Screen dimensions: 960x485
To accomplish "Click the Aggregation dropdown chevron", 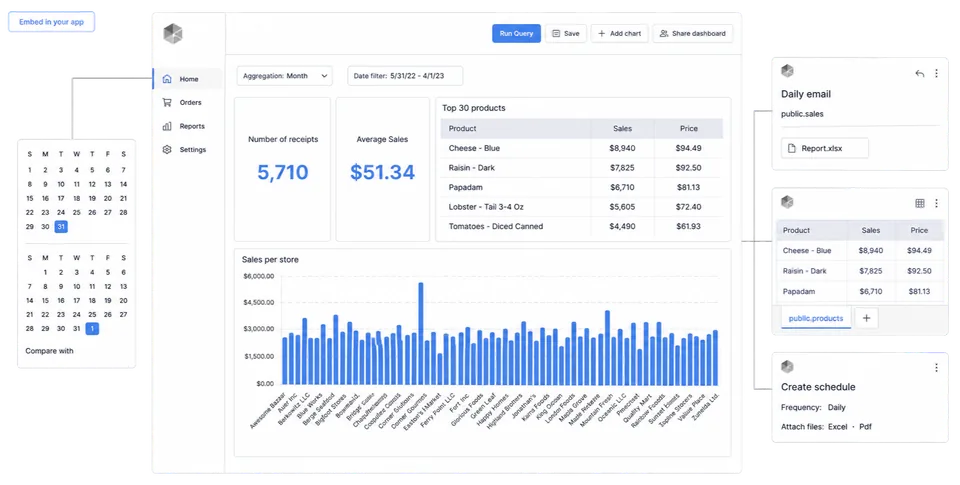I will point(324,76).
